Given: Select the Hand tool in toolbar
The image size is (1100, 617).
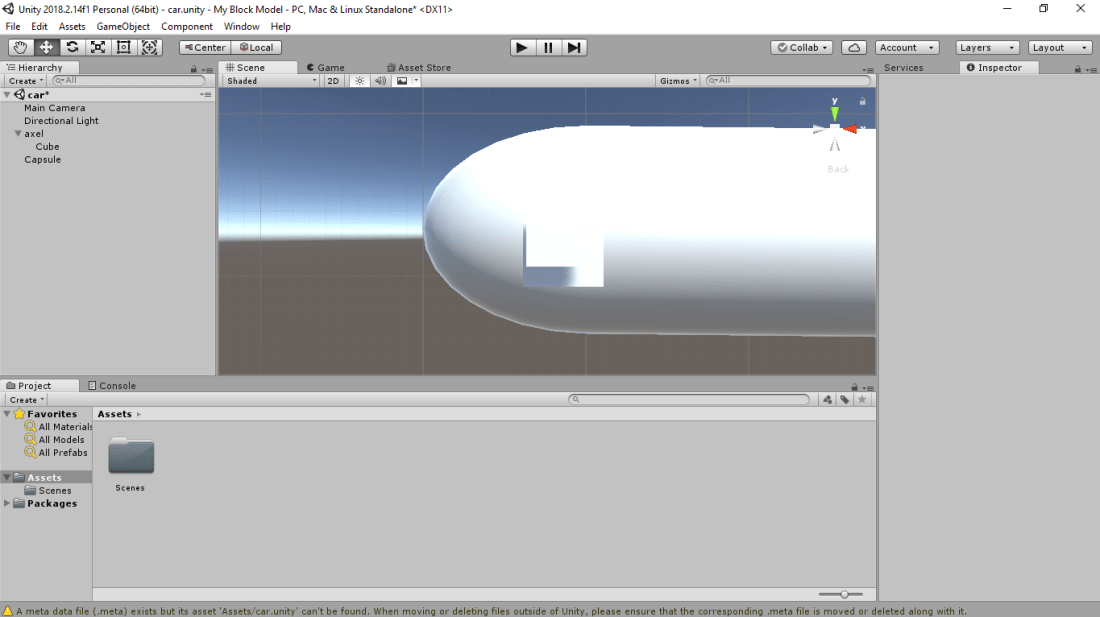Looking at the screenshot, I should pyautogui.click(x=21, y=47).
